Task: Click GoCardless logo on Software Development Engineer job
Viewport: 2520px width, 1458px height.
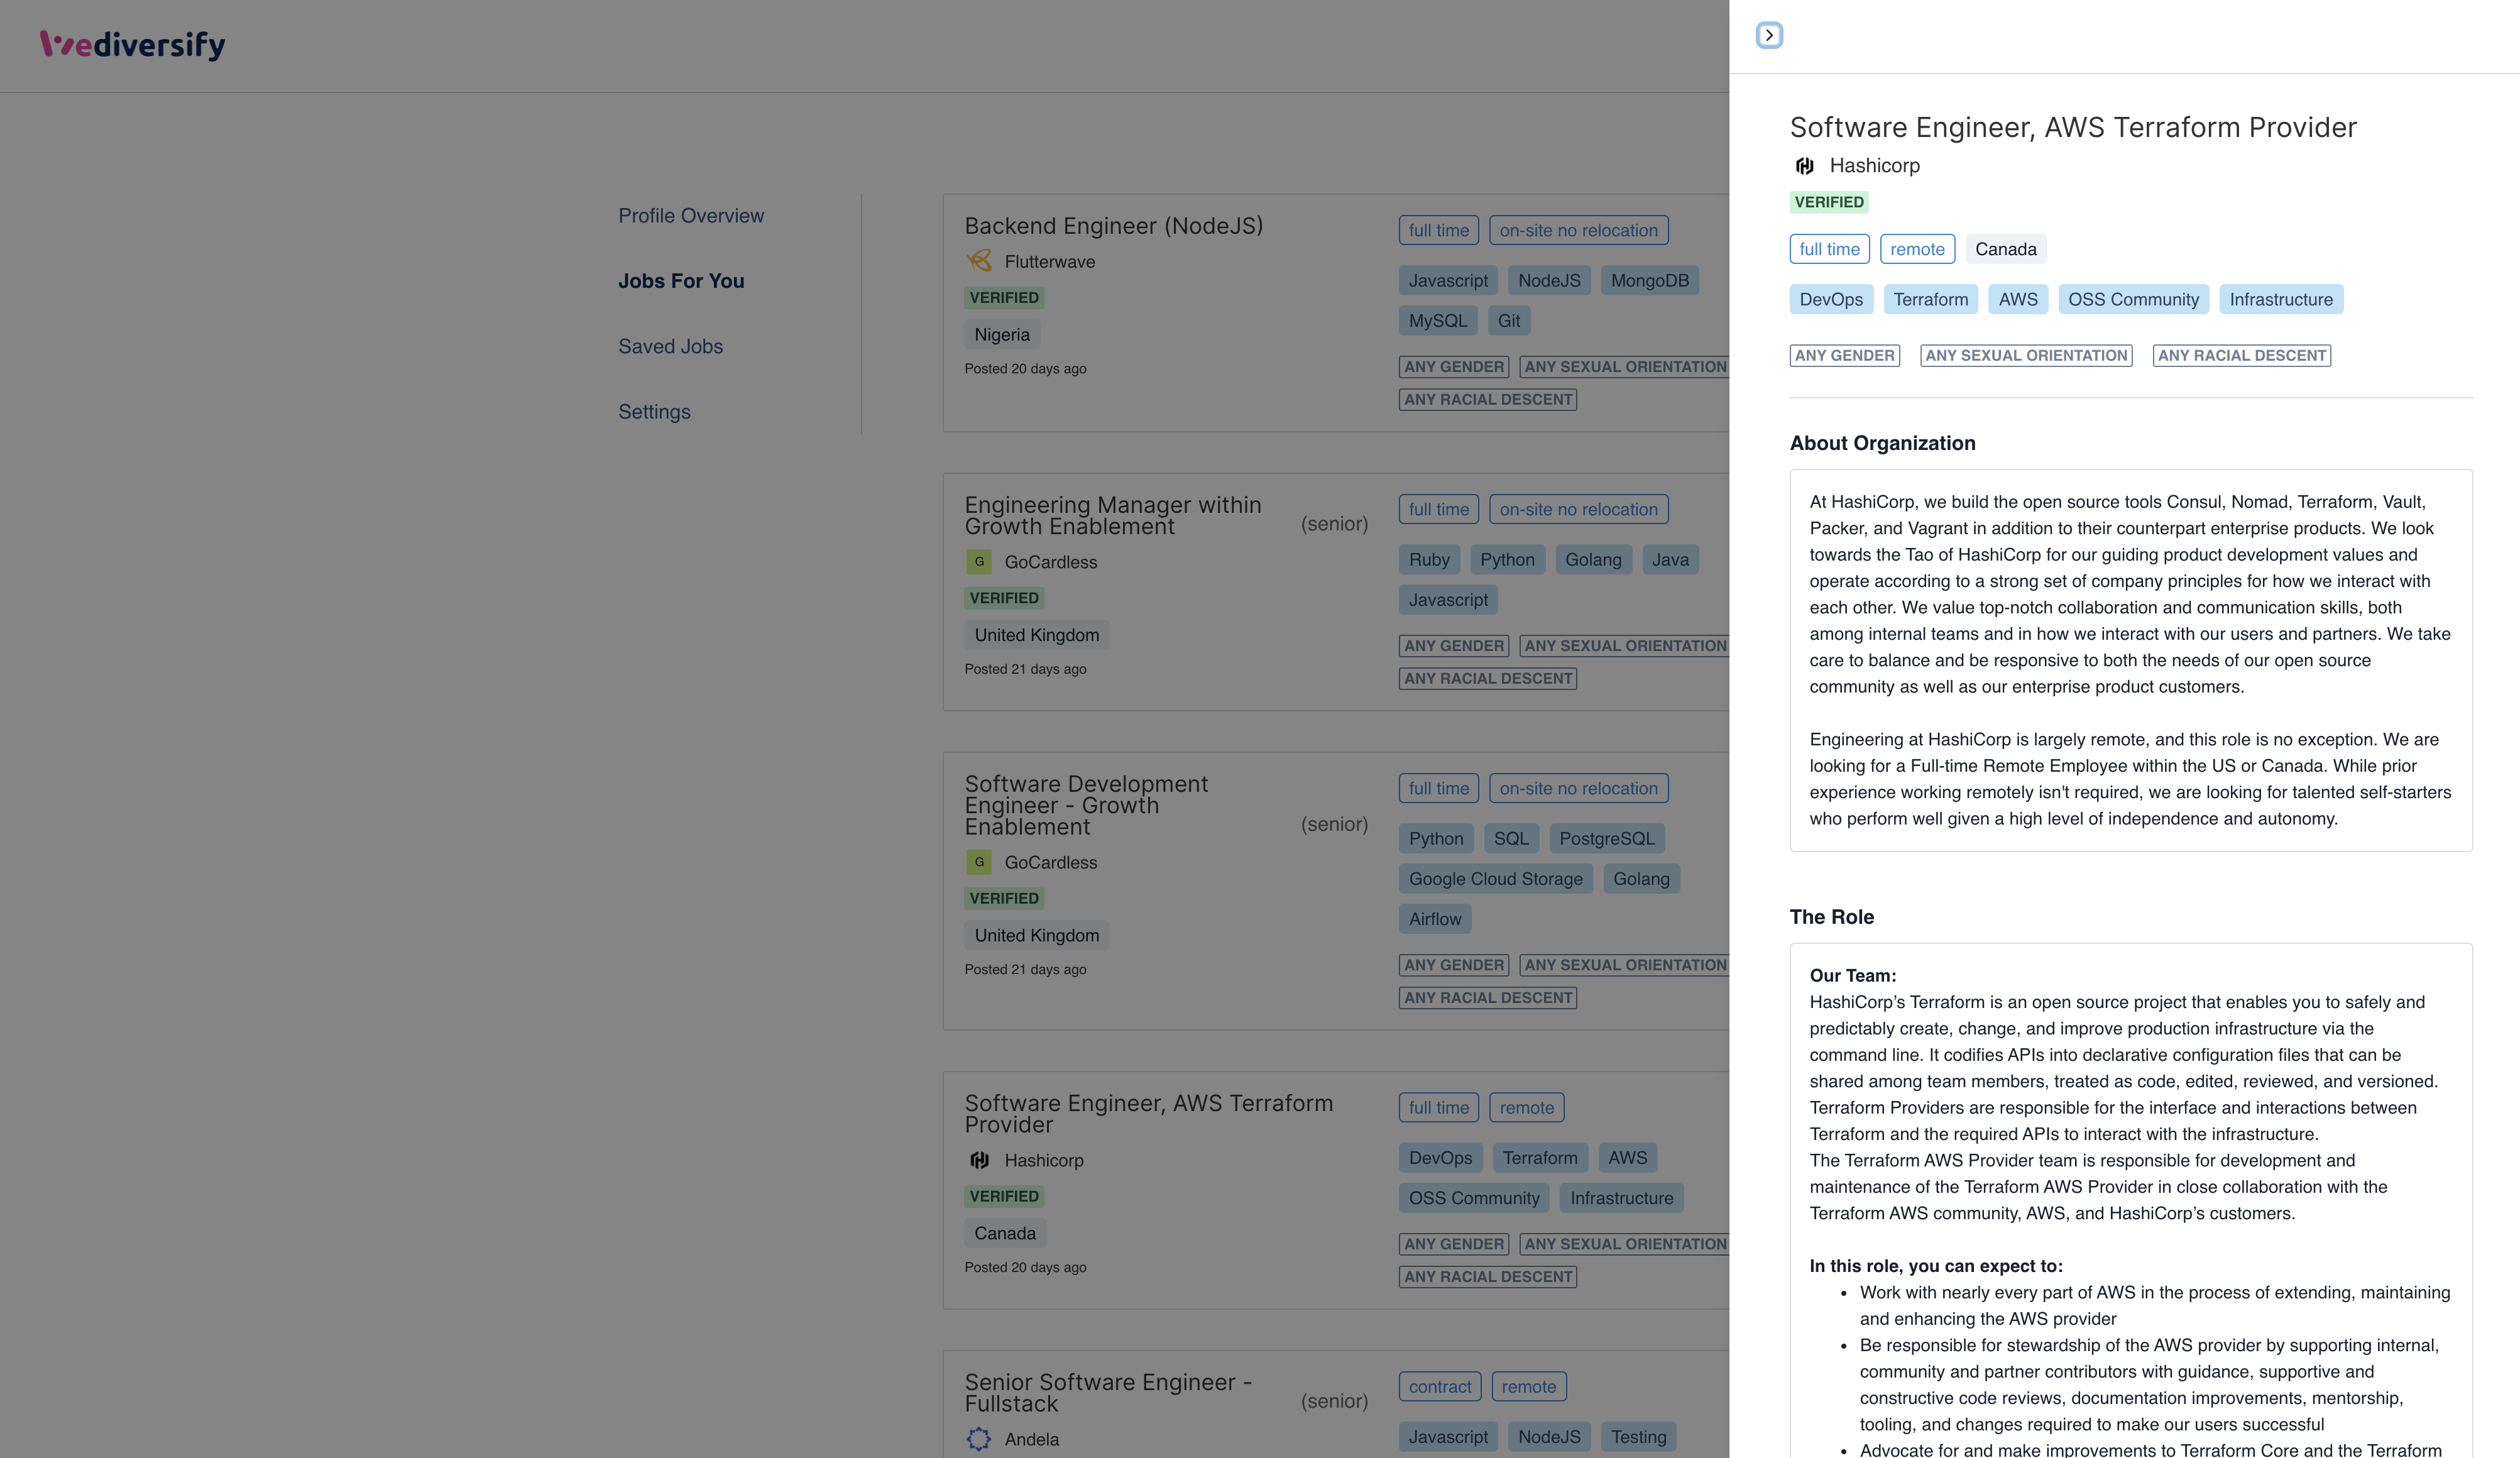Action: coord(979,862)
